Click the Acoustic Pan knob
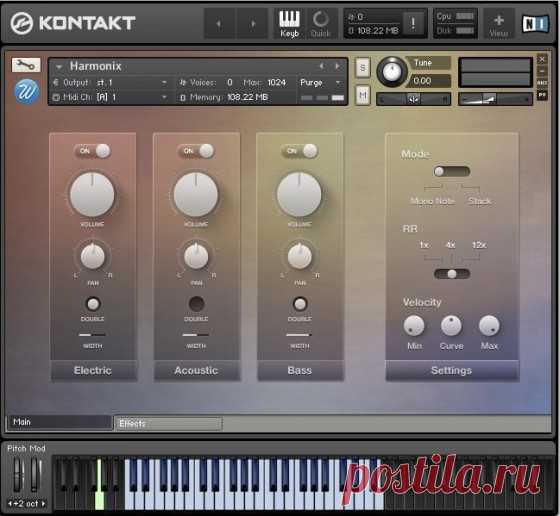560x516 pixels. point(196,256)
